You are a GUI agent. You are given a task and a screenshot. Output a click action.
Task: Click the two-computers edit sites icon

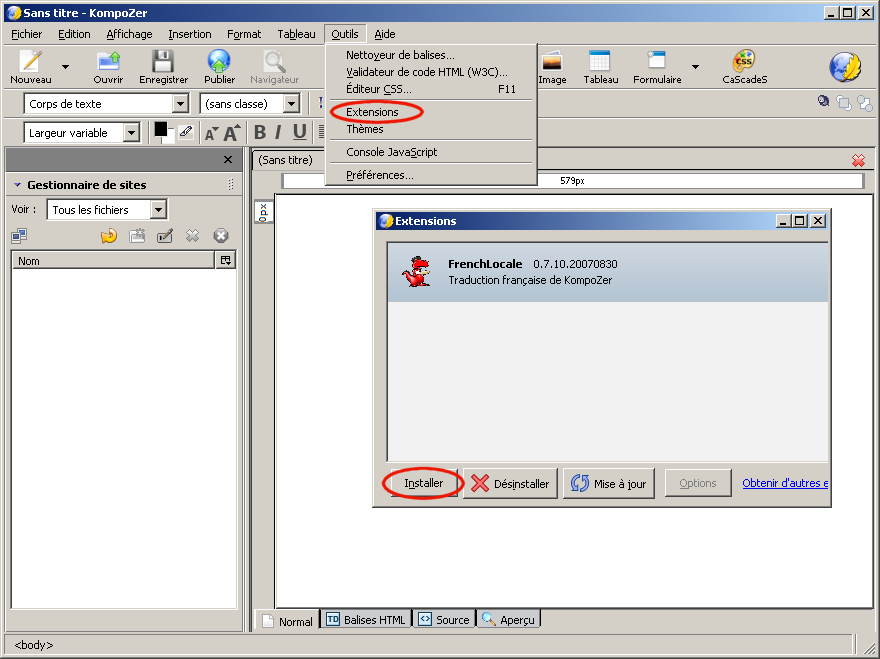(19, 236)
